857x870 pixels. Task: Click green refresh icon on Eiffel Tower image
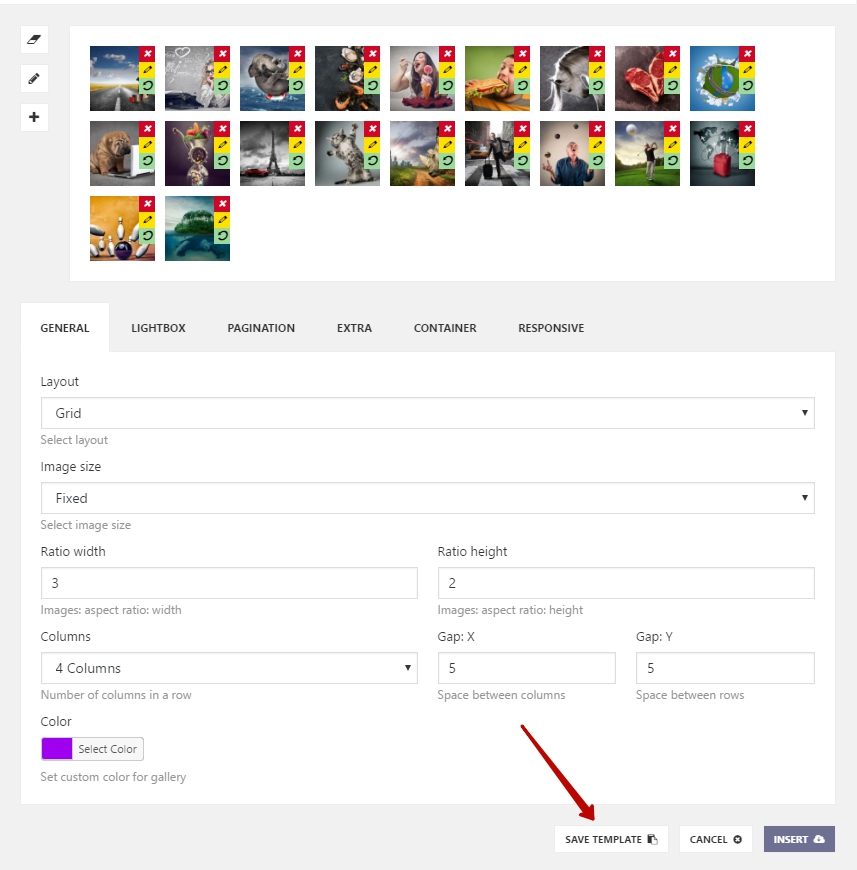click(297, 161)
